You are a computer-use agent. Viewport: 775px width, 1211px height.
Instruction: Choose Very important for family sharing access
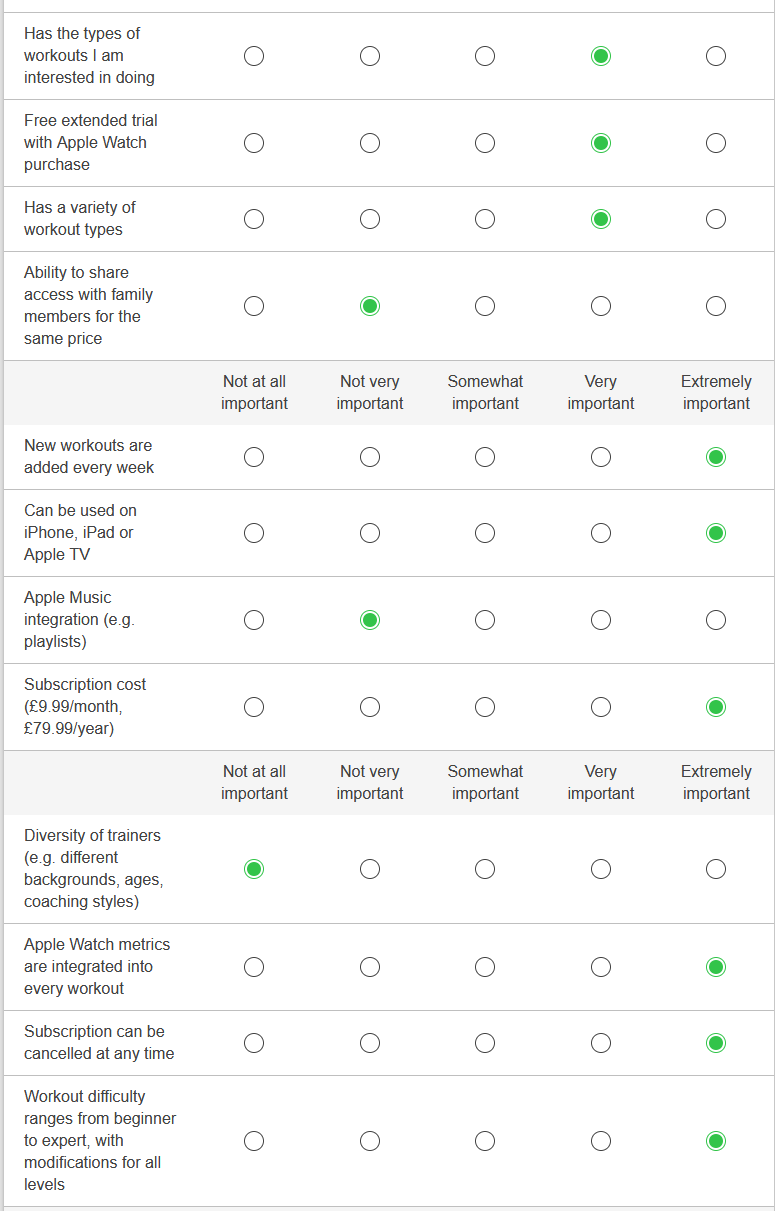(601, 306)
